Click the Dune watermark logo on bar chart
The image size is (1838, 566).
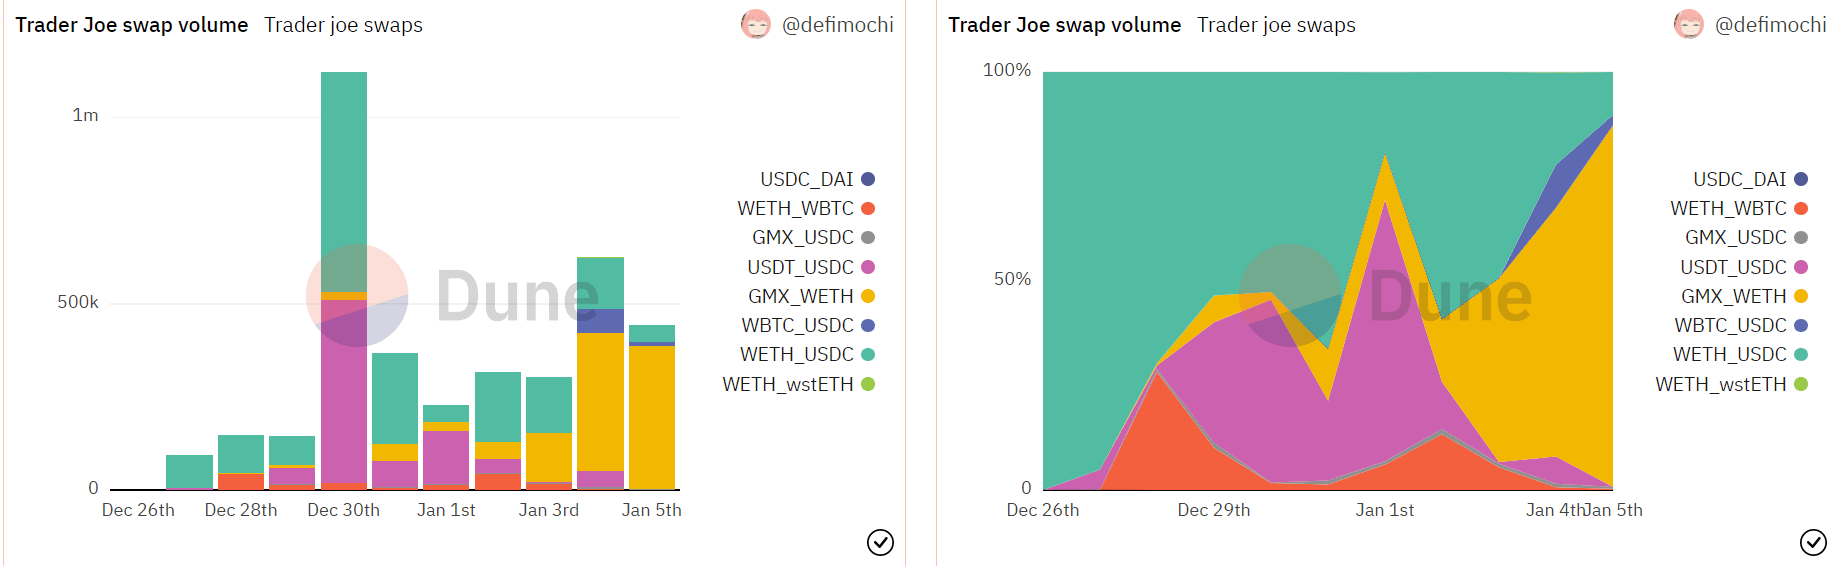[453, 296]
